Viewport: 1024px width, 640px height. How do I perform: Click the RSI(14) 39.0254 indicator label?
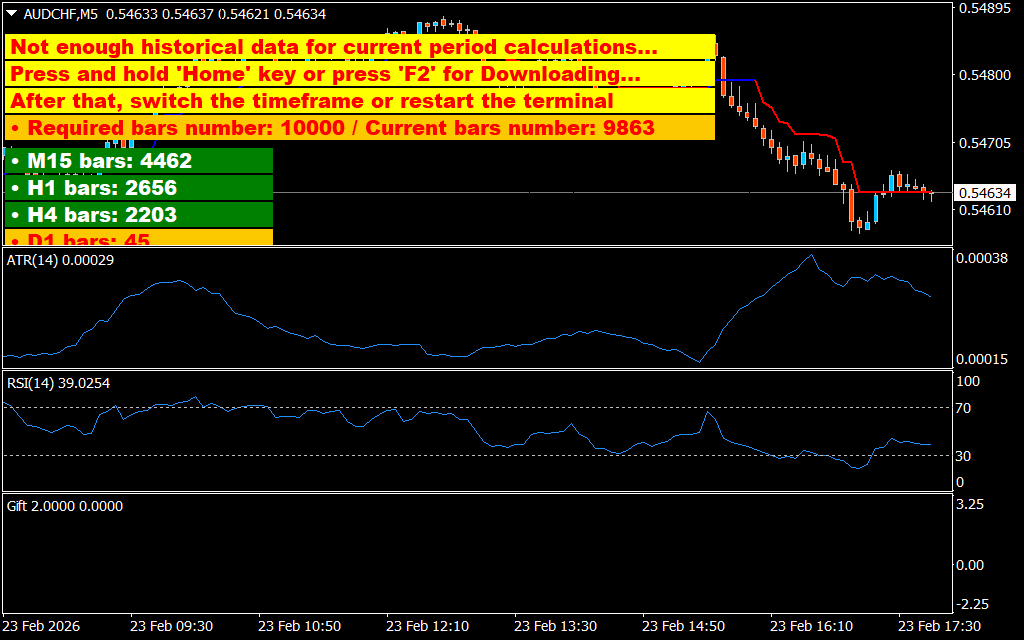point(57,383)
